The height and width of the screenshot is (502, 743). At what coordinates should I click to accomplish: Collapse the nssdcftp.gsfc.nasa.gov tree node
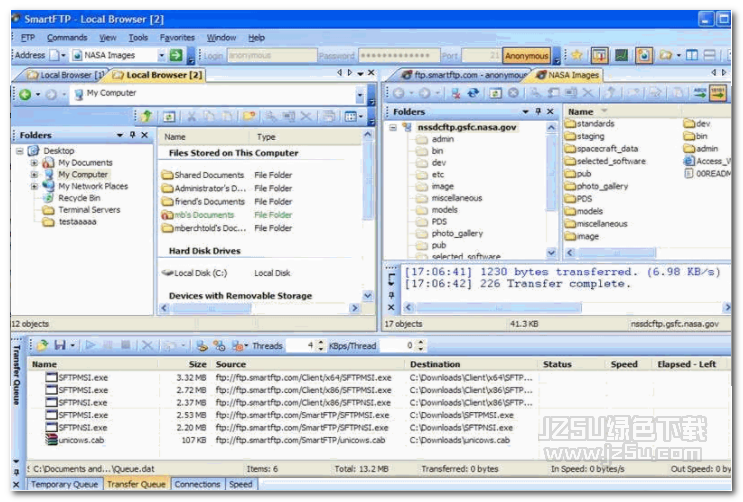[393, 127]
